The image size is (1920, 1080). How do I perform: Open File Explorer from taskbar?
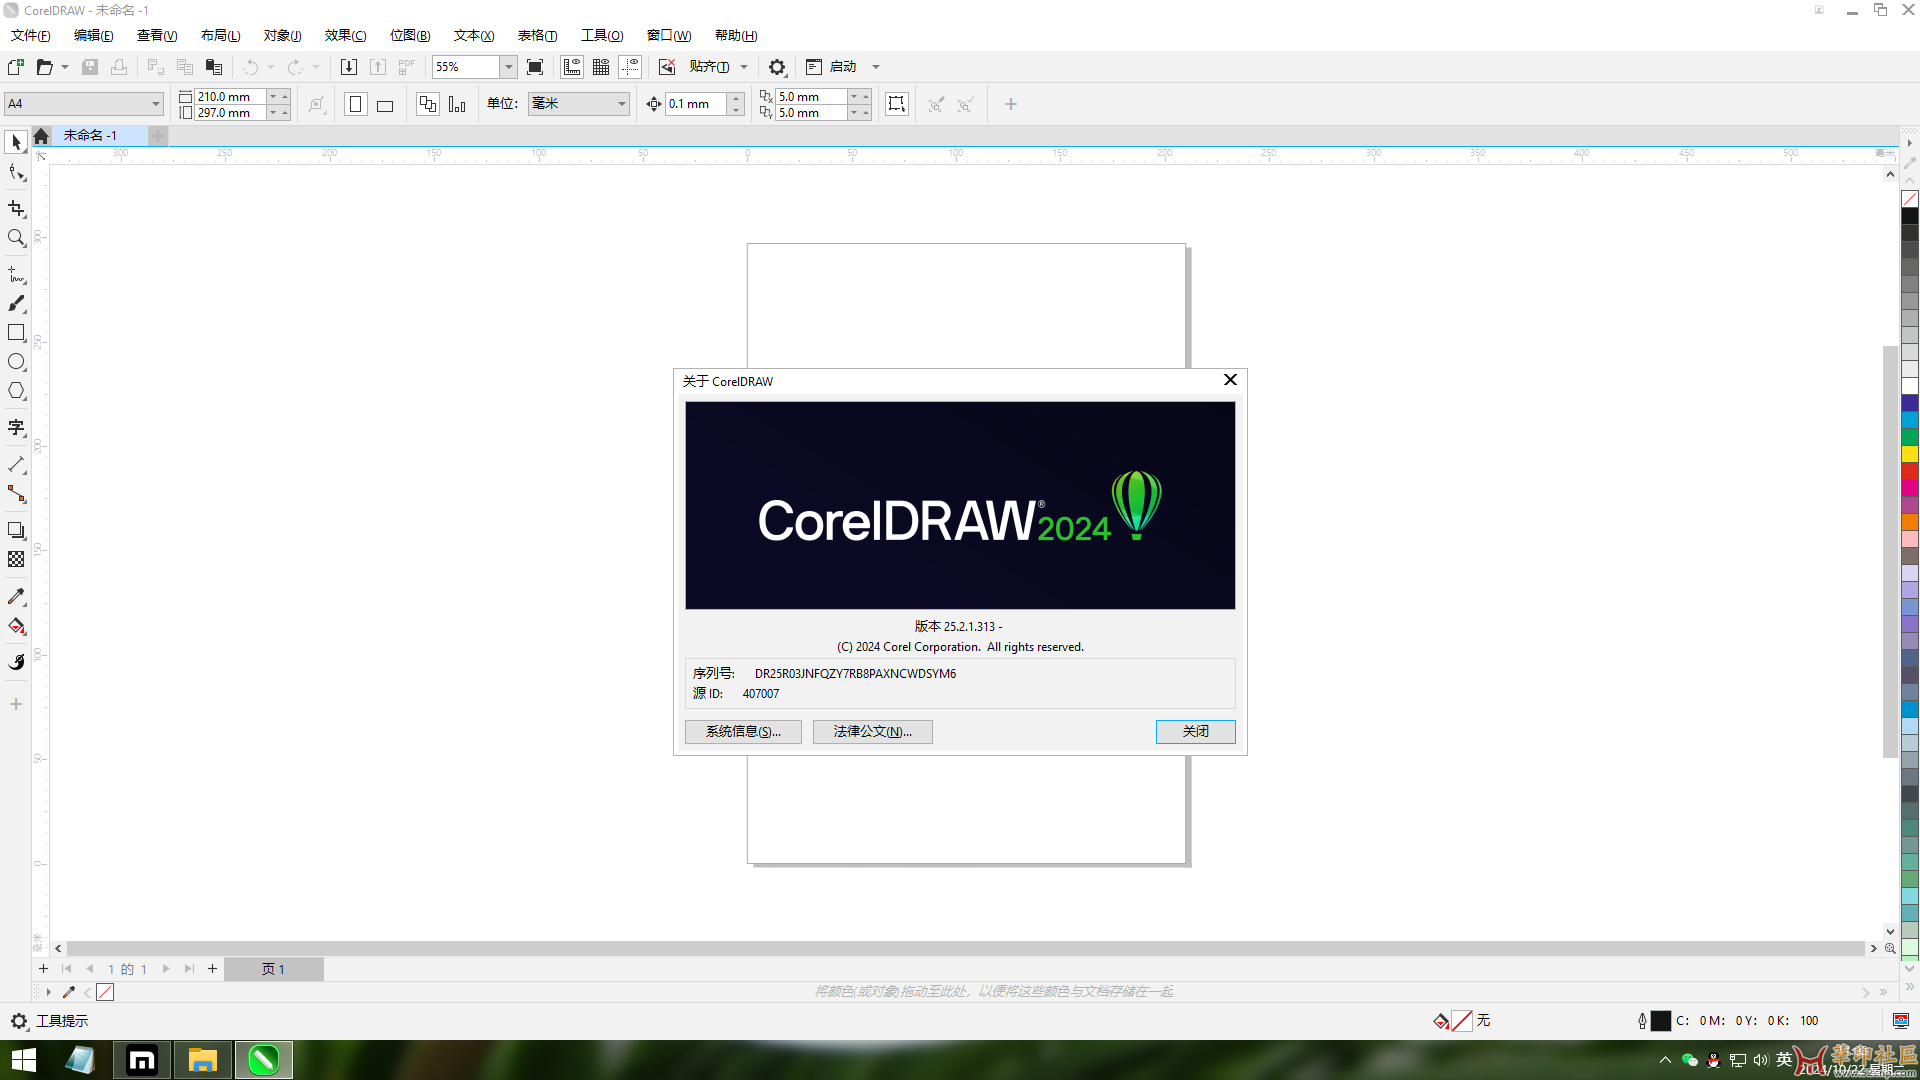point(203,1060)
